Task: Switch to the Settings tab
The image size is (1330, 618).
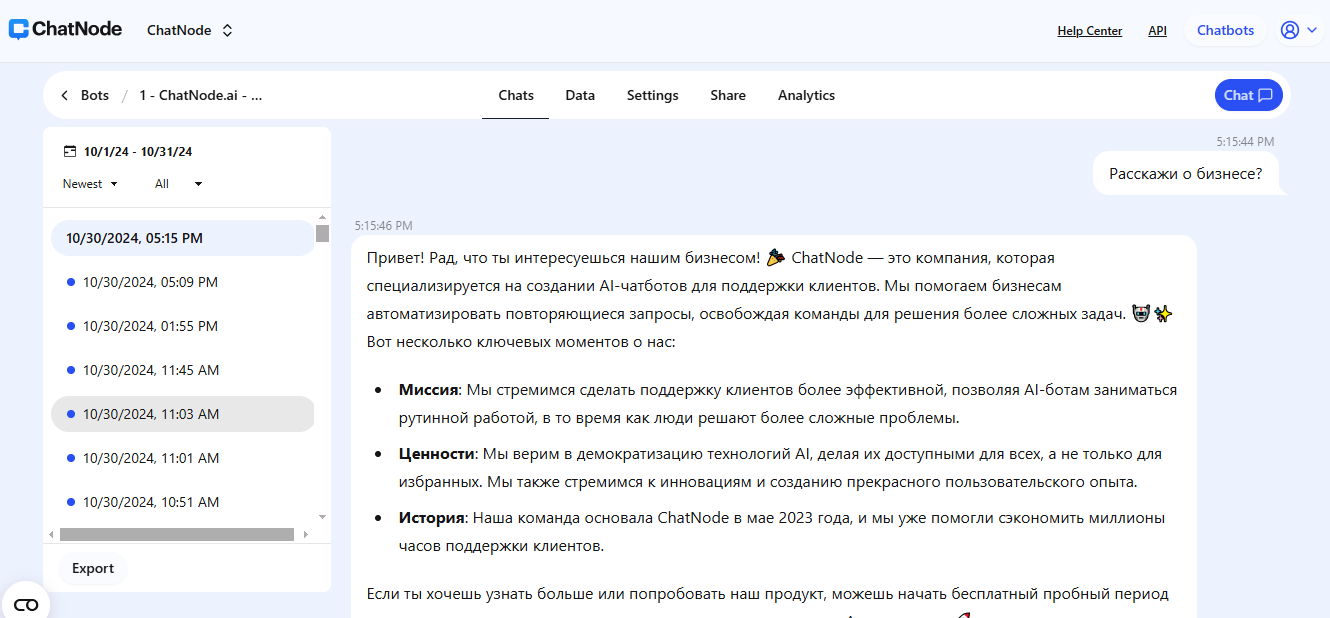Action: click(x=653, y=96)
